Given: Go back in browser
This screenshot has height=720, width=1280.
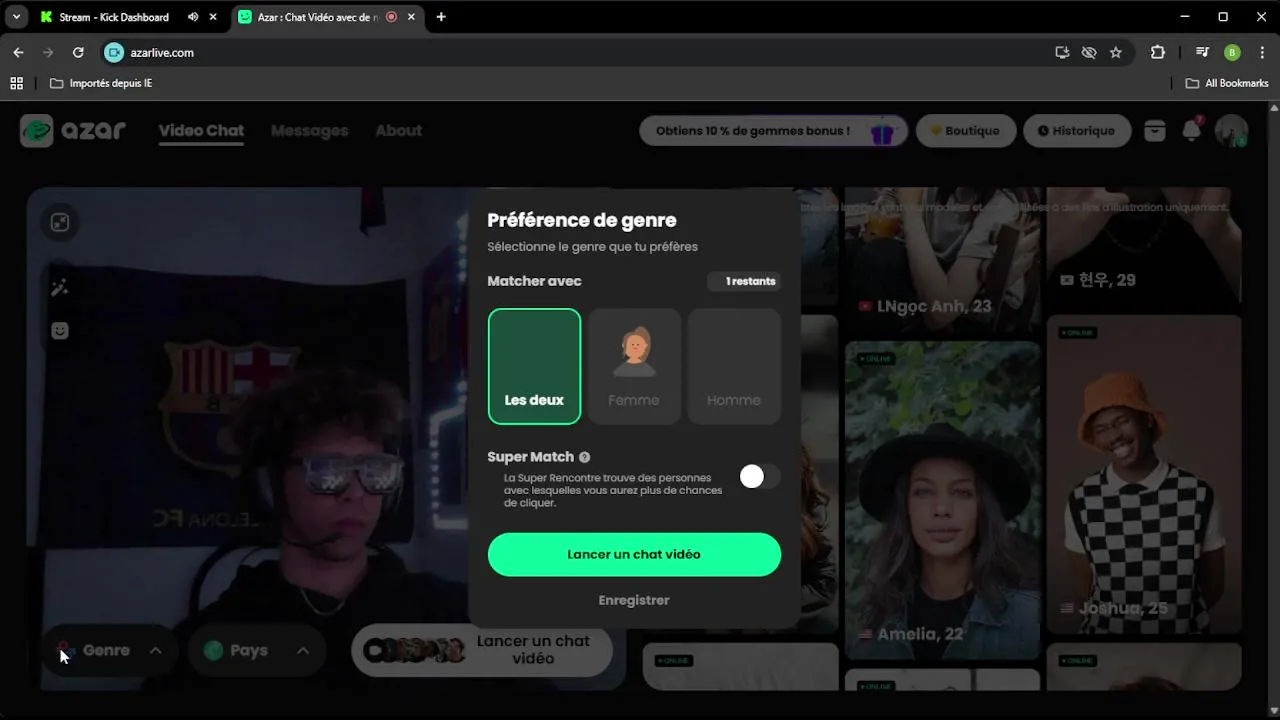Looking at the screenshot, I should click(x=18, y=52).
